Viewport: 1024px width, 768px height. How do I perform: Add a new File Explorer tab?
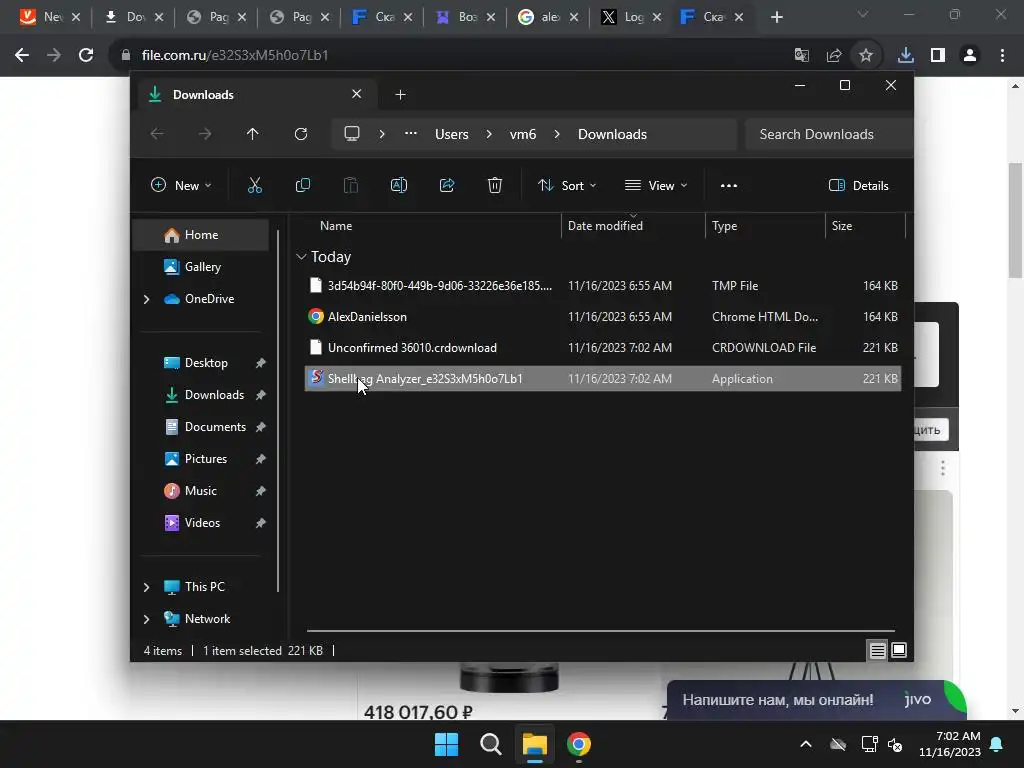pos(400,95)
